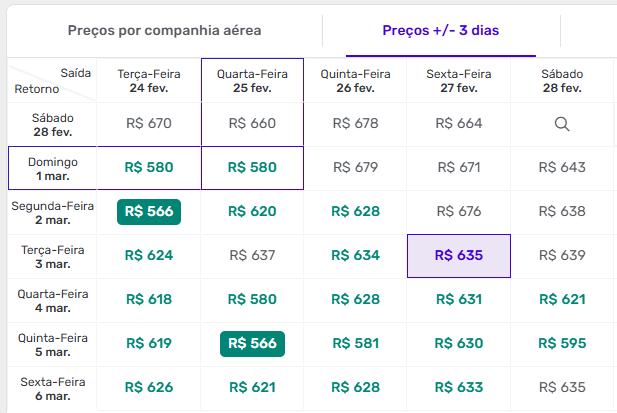Image resolution: width=617 pixels, height=413 pixels.
Task: Select R$ 580 for Terça-Feira departure, Domingo return
Action: [x=149, y=167]
